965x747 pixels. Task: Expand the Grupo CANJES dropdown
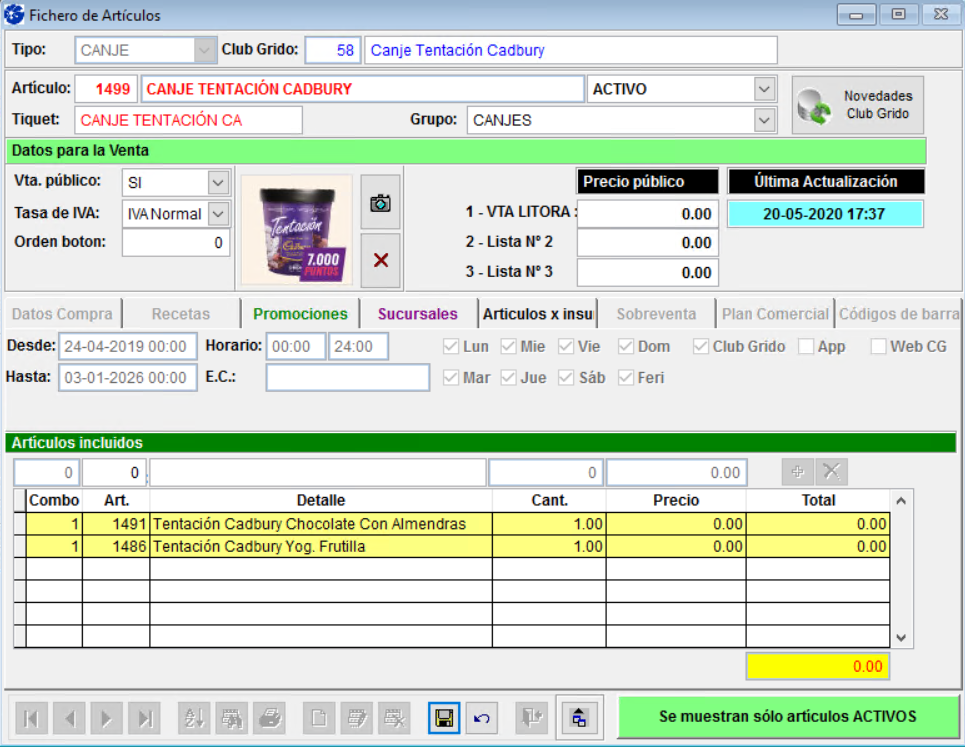pos(764,120)
